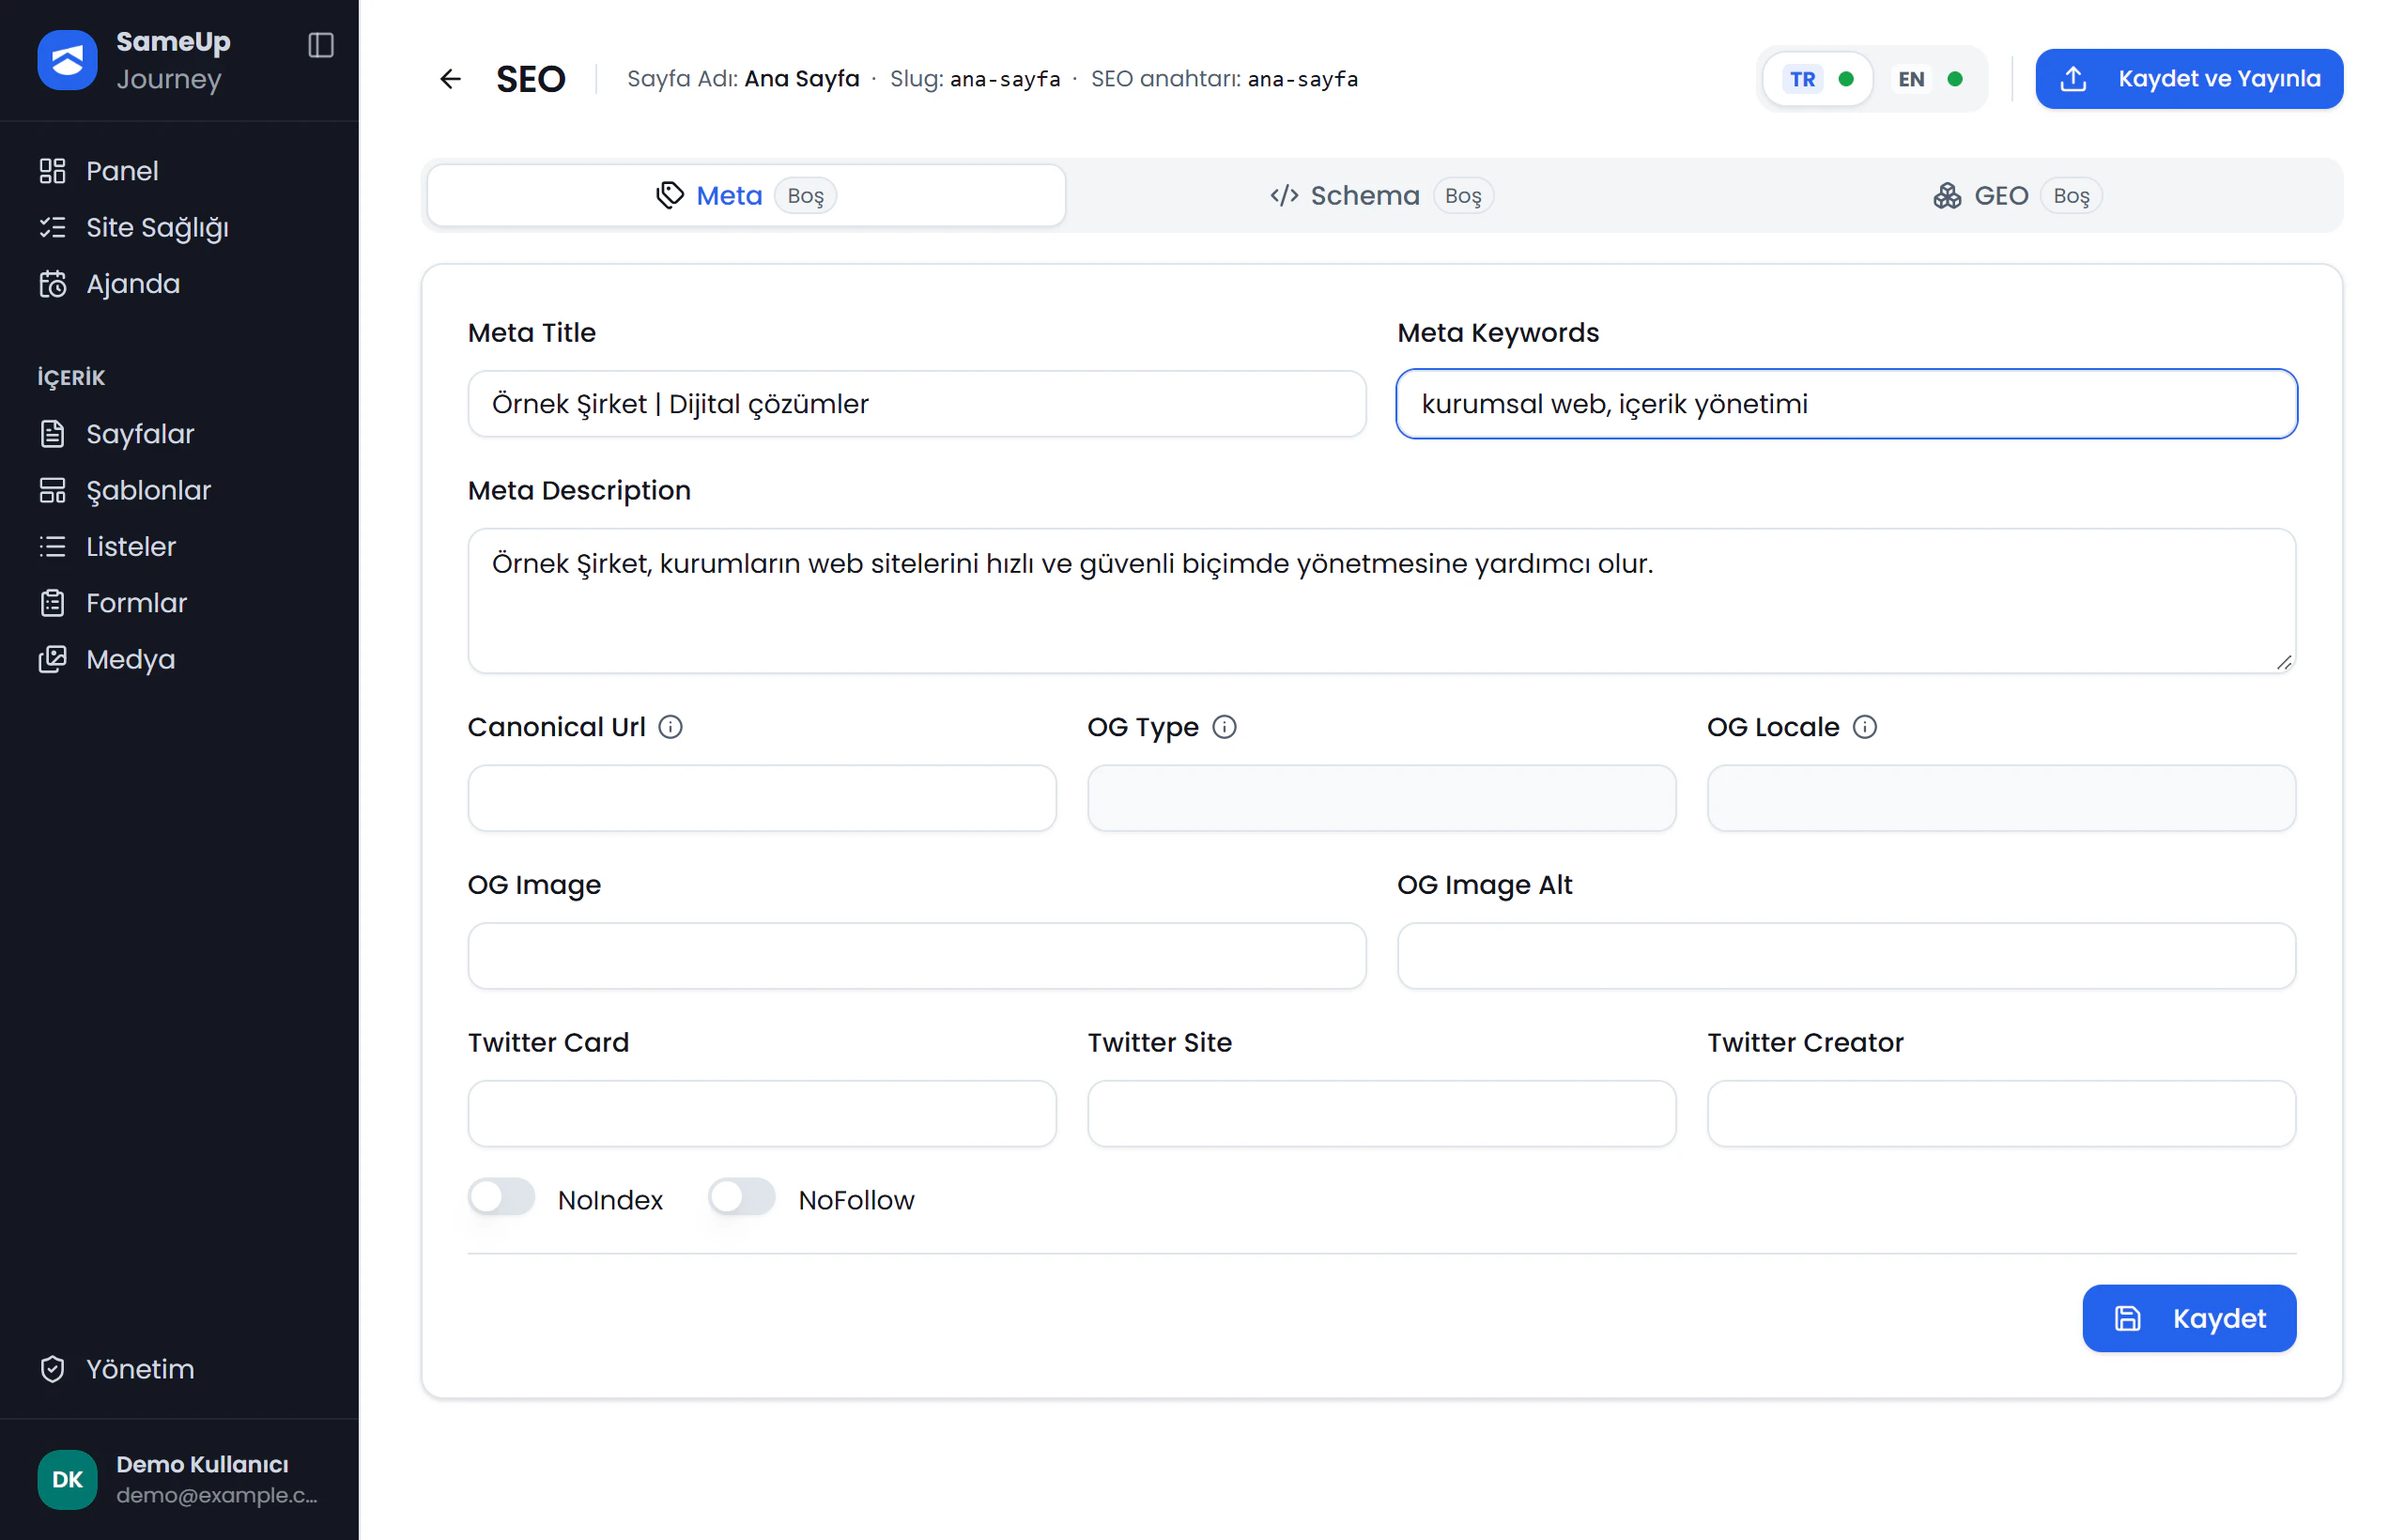Click the Meta Description textarea
2404x1540 pixels.
1382,601
